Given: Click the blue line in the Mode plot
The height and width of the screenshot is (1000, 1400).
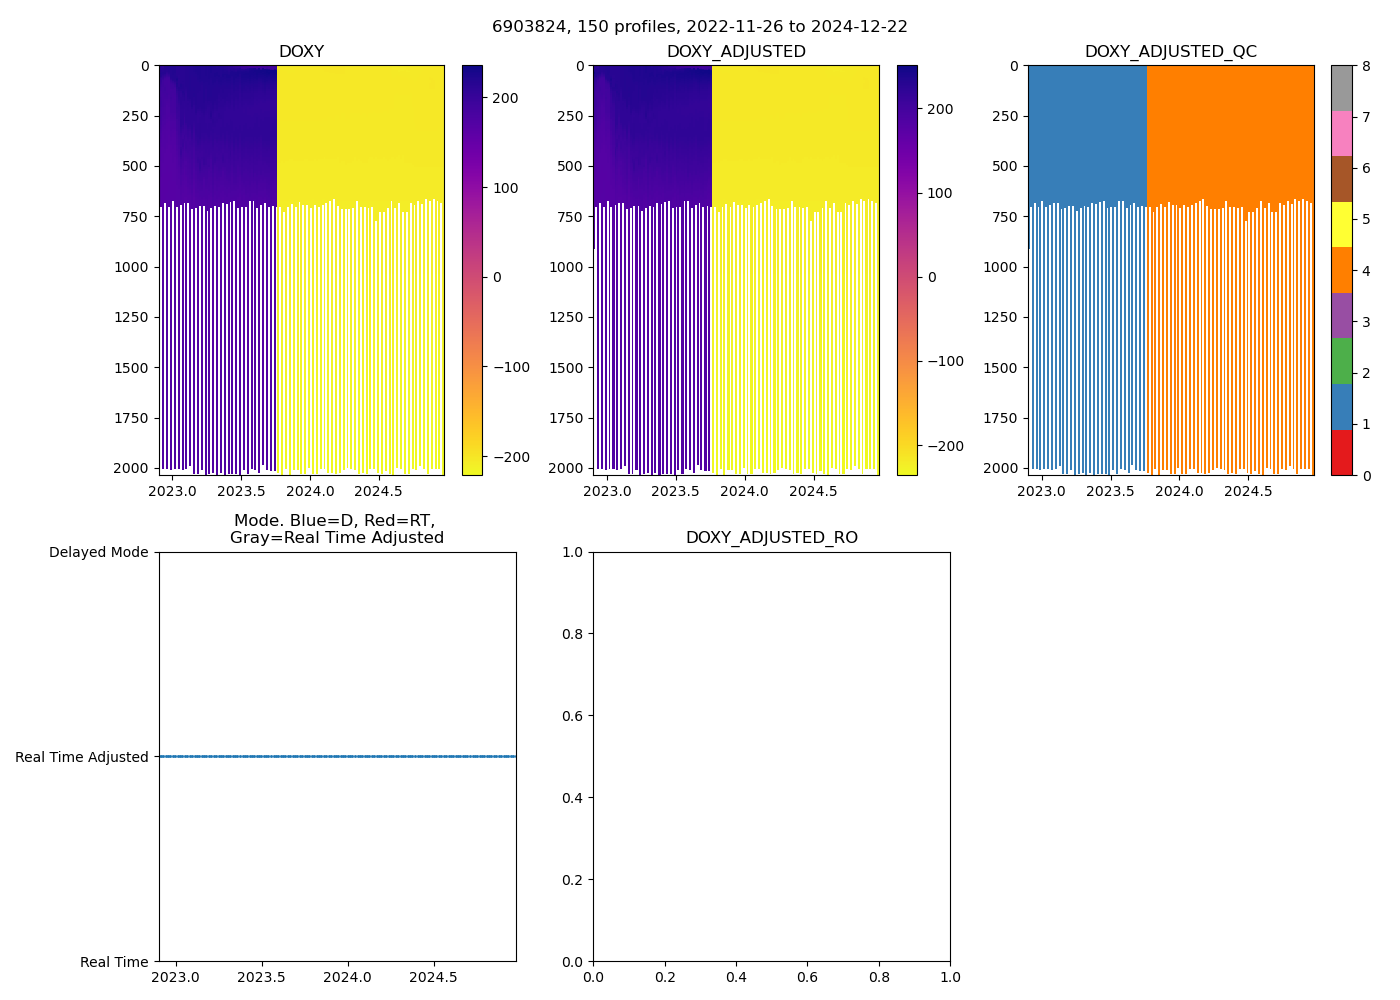Looking at the screenshot, I should click(x=337, y=757).
